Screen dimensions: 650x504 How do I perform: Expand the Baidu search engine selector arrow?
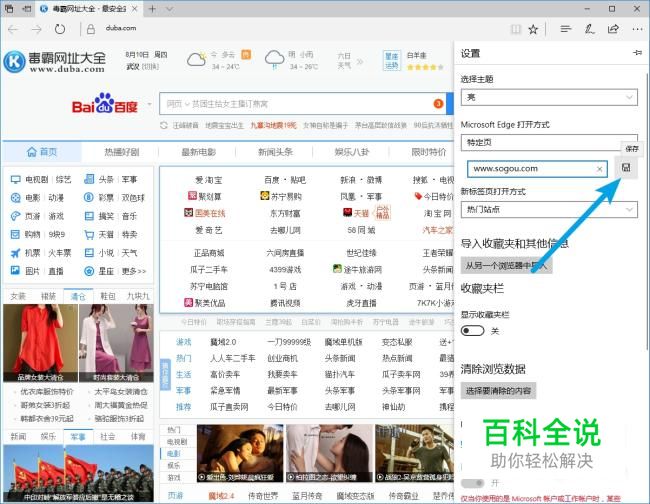point(149,104)
